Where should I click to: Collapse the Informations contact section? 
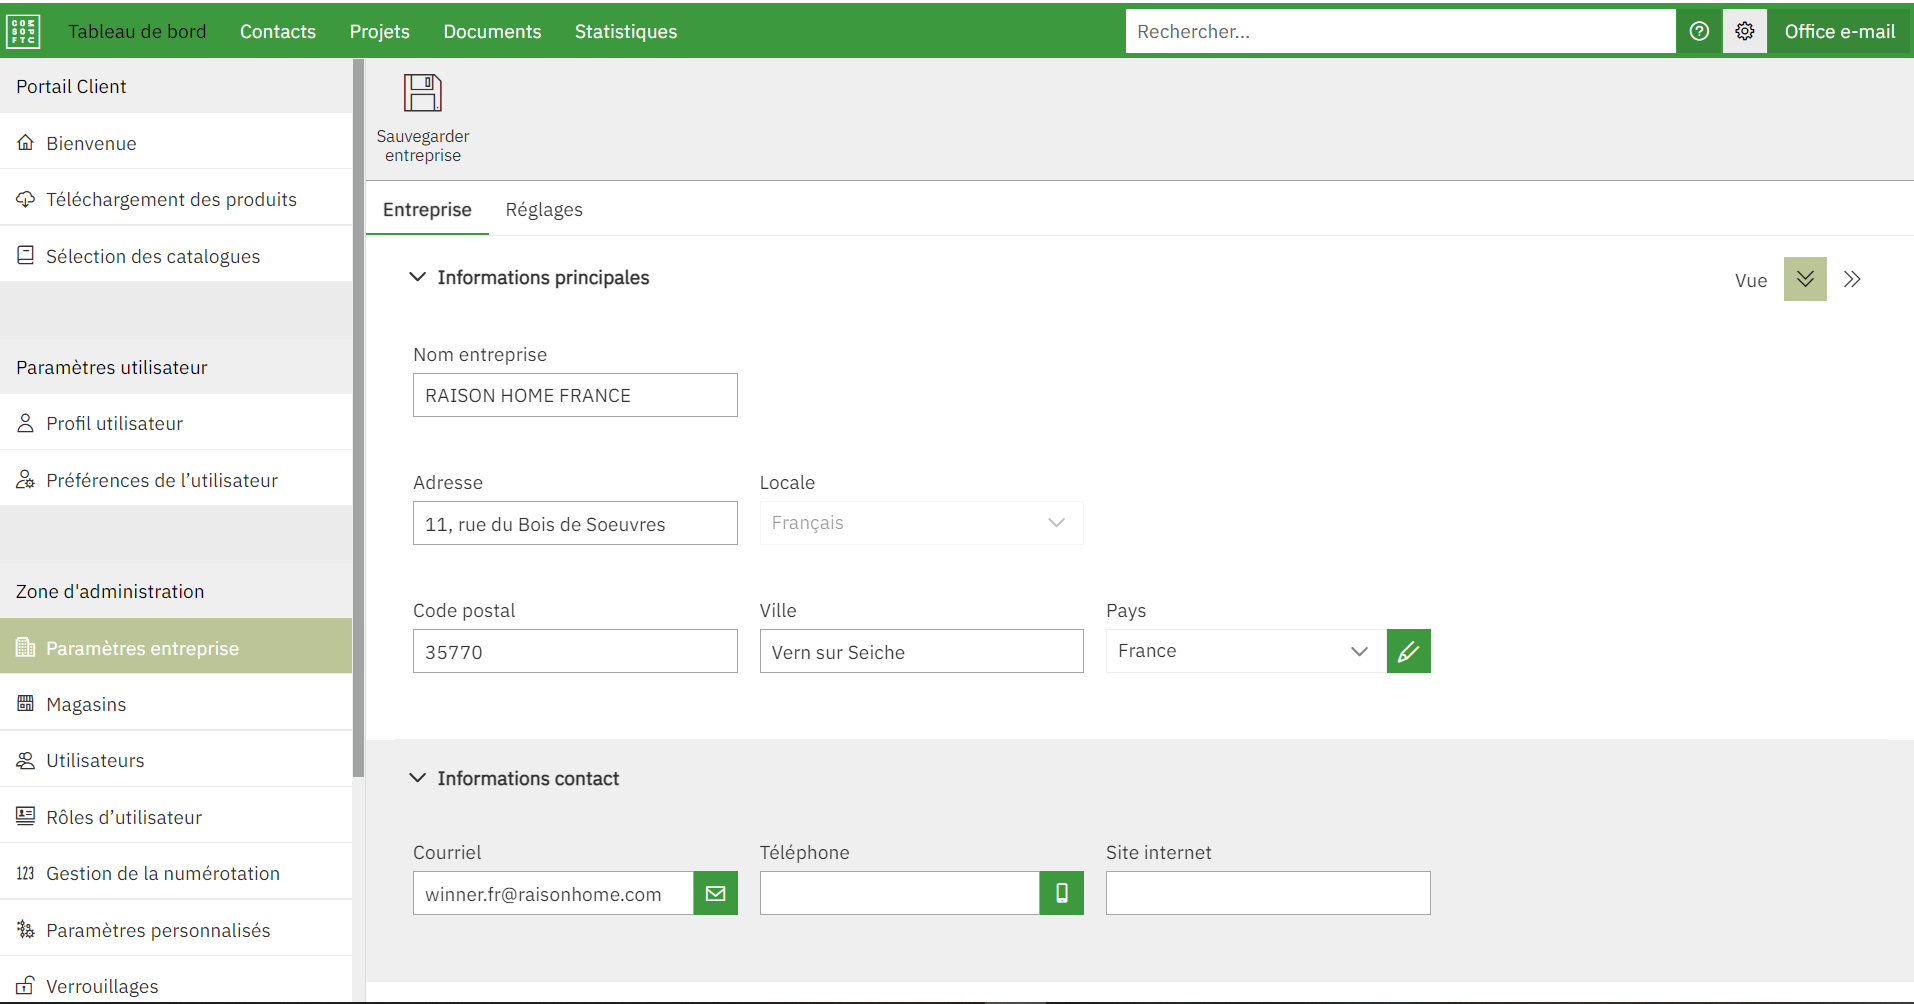click(418, 778)
